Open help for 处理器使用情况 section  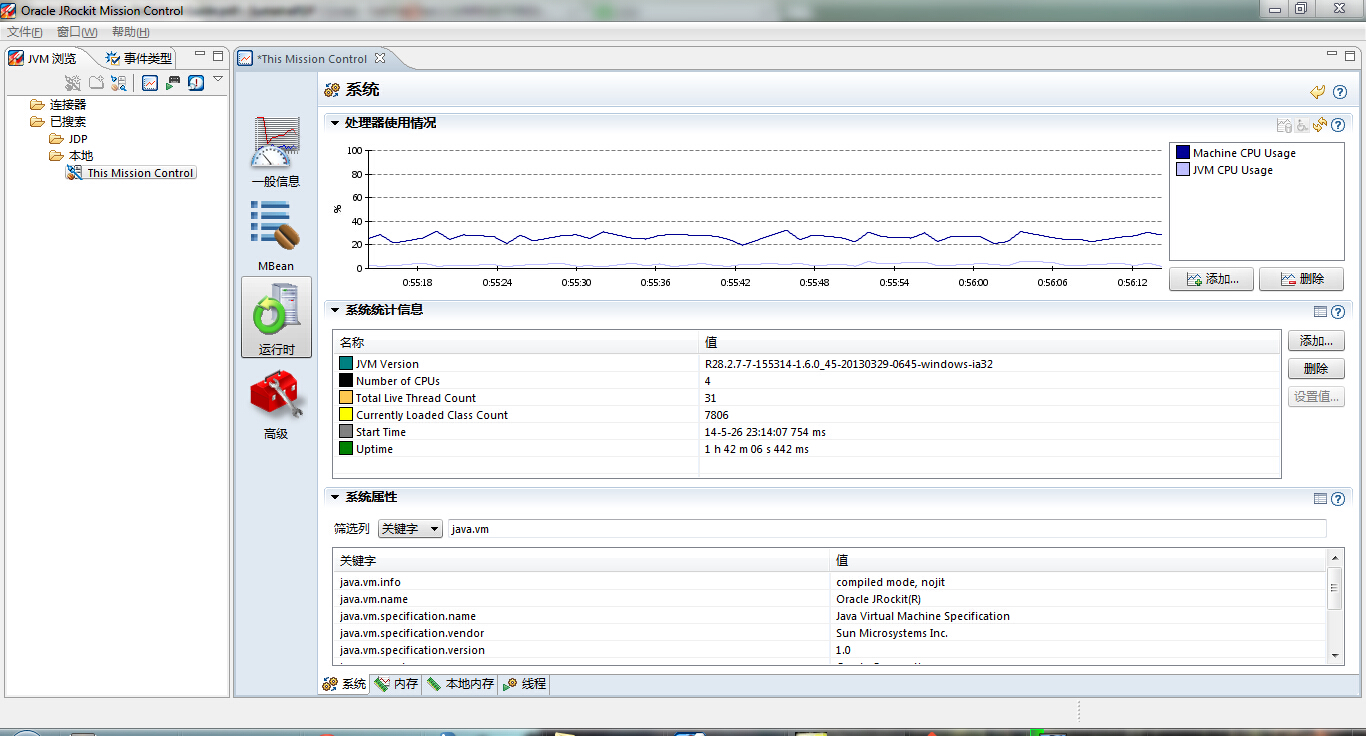point(1338,125)
